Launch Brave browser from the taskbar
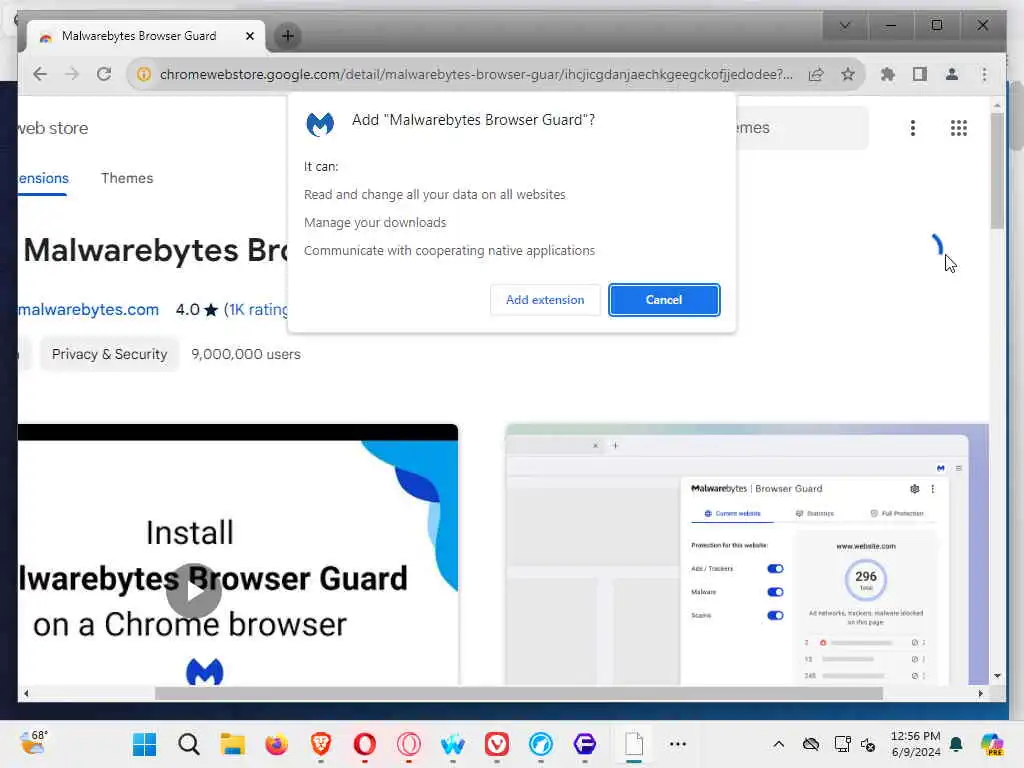This screenshot has width=1024, height=768. (x=321, y=744)
